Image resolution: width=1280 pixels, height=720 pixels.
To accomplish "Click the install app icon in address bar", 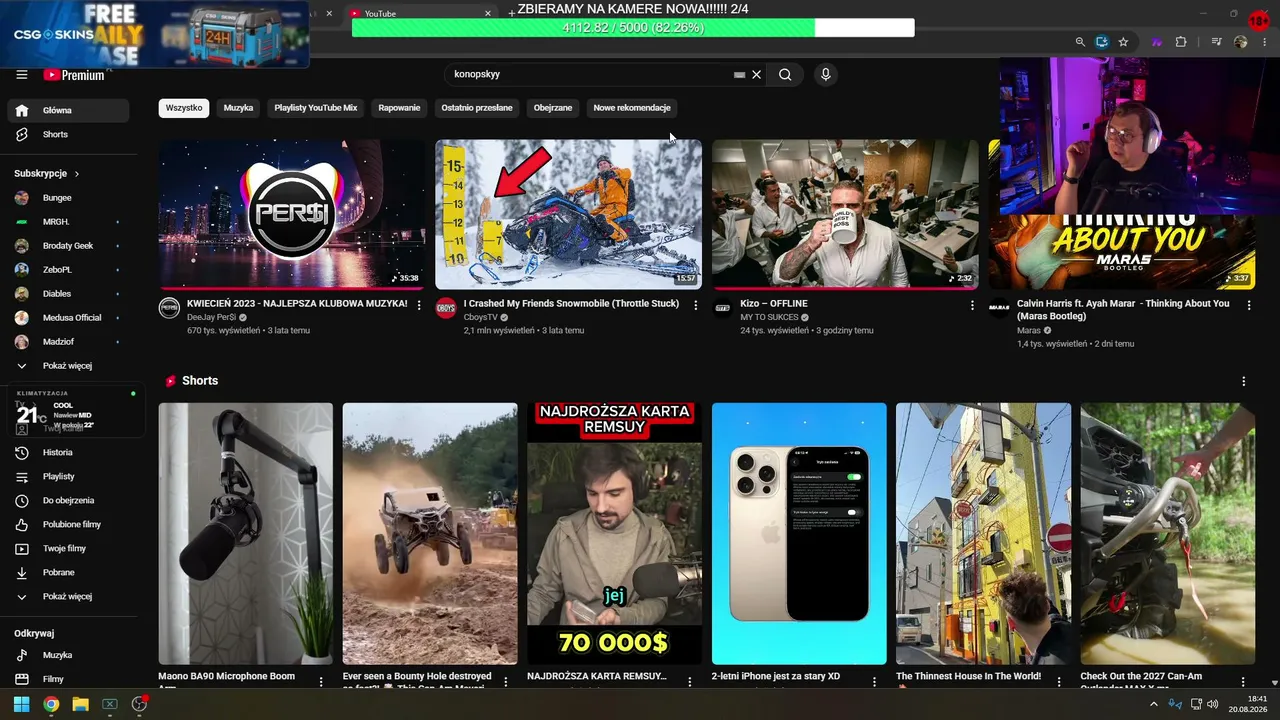I will point(1102,42).
